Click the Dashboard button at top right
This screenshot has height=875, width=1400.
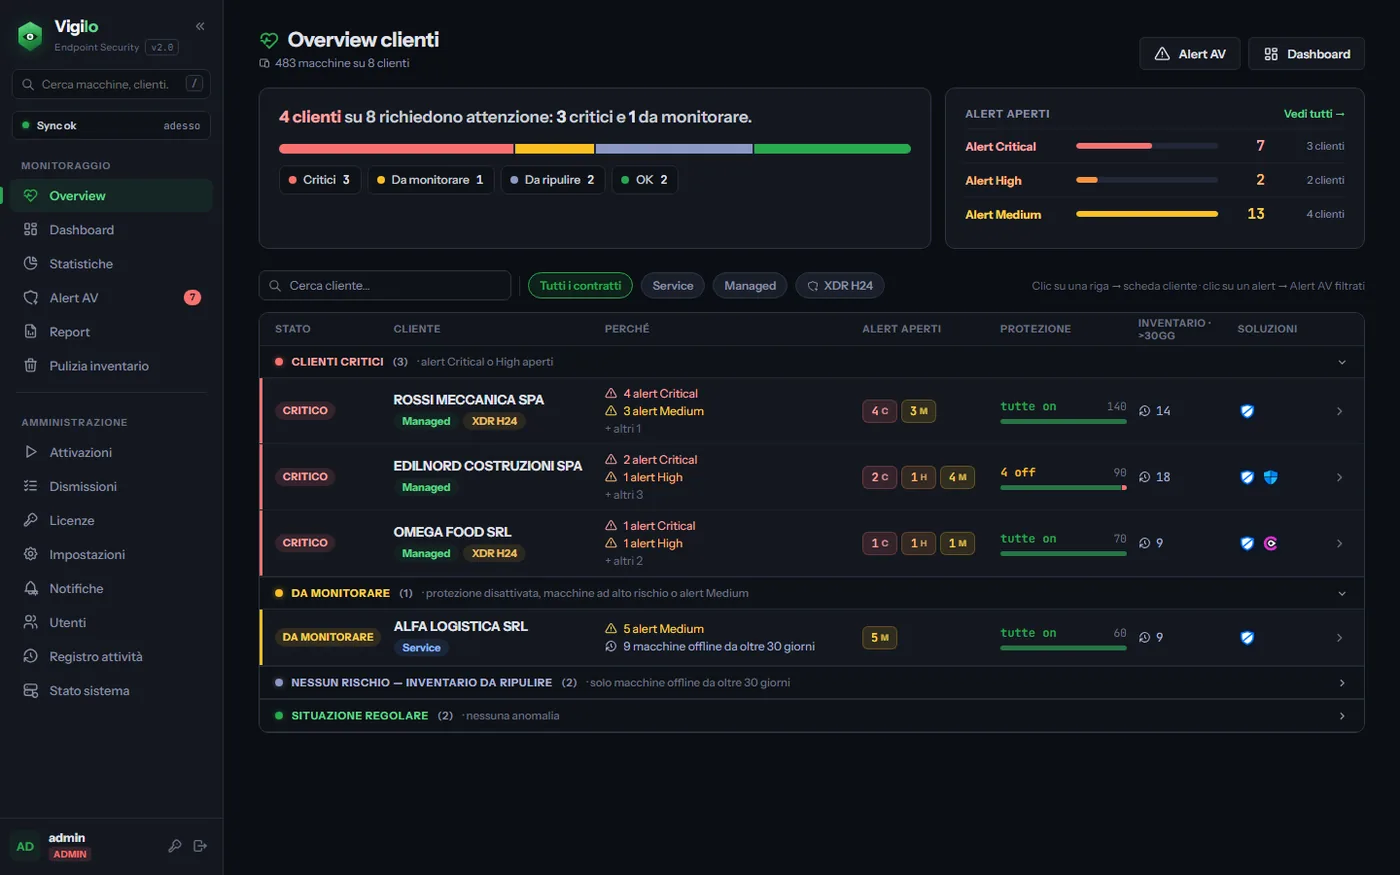pyautogui.click(x=1307, y=54)
